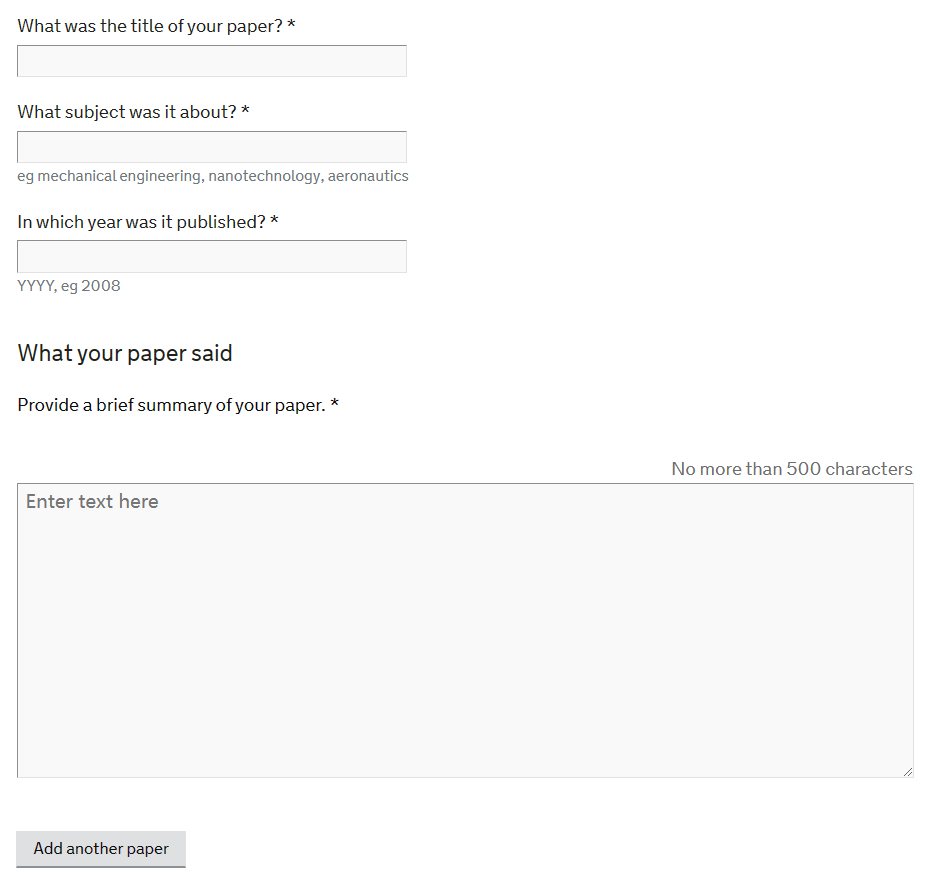The image size is (938, 880).
Task: Click the word 'aeronautics' in the subject hint
Action: click(x=368, y=176)
